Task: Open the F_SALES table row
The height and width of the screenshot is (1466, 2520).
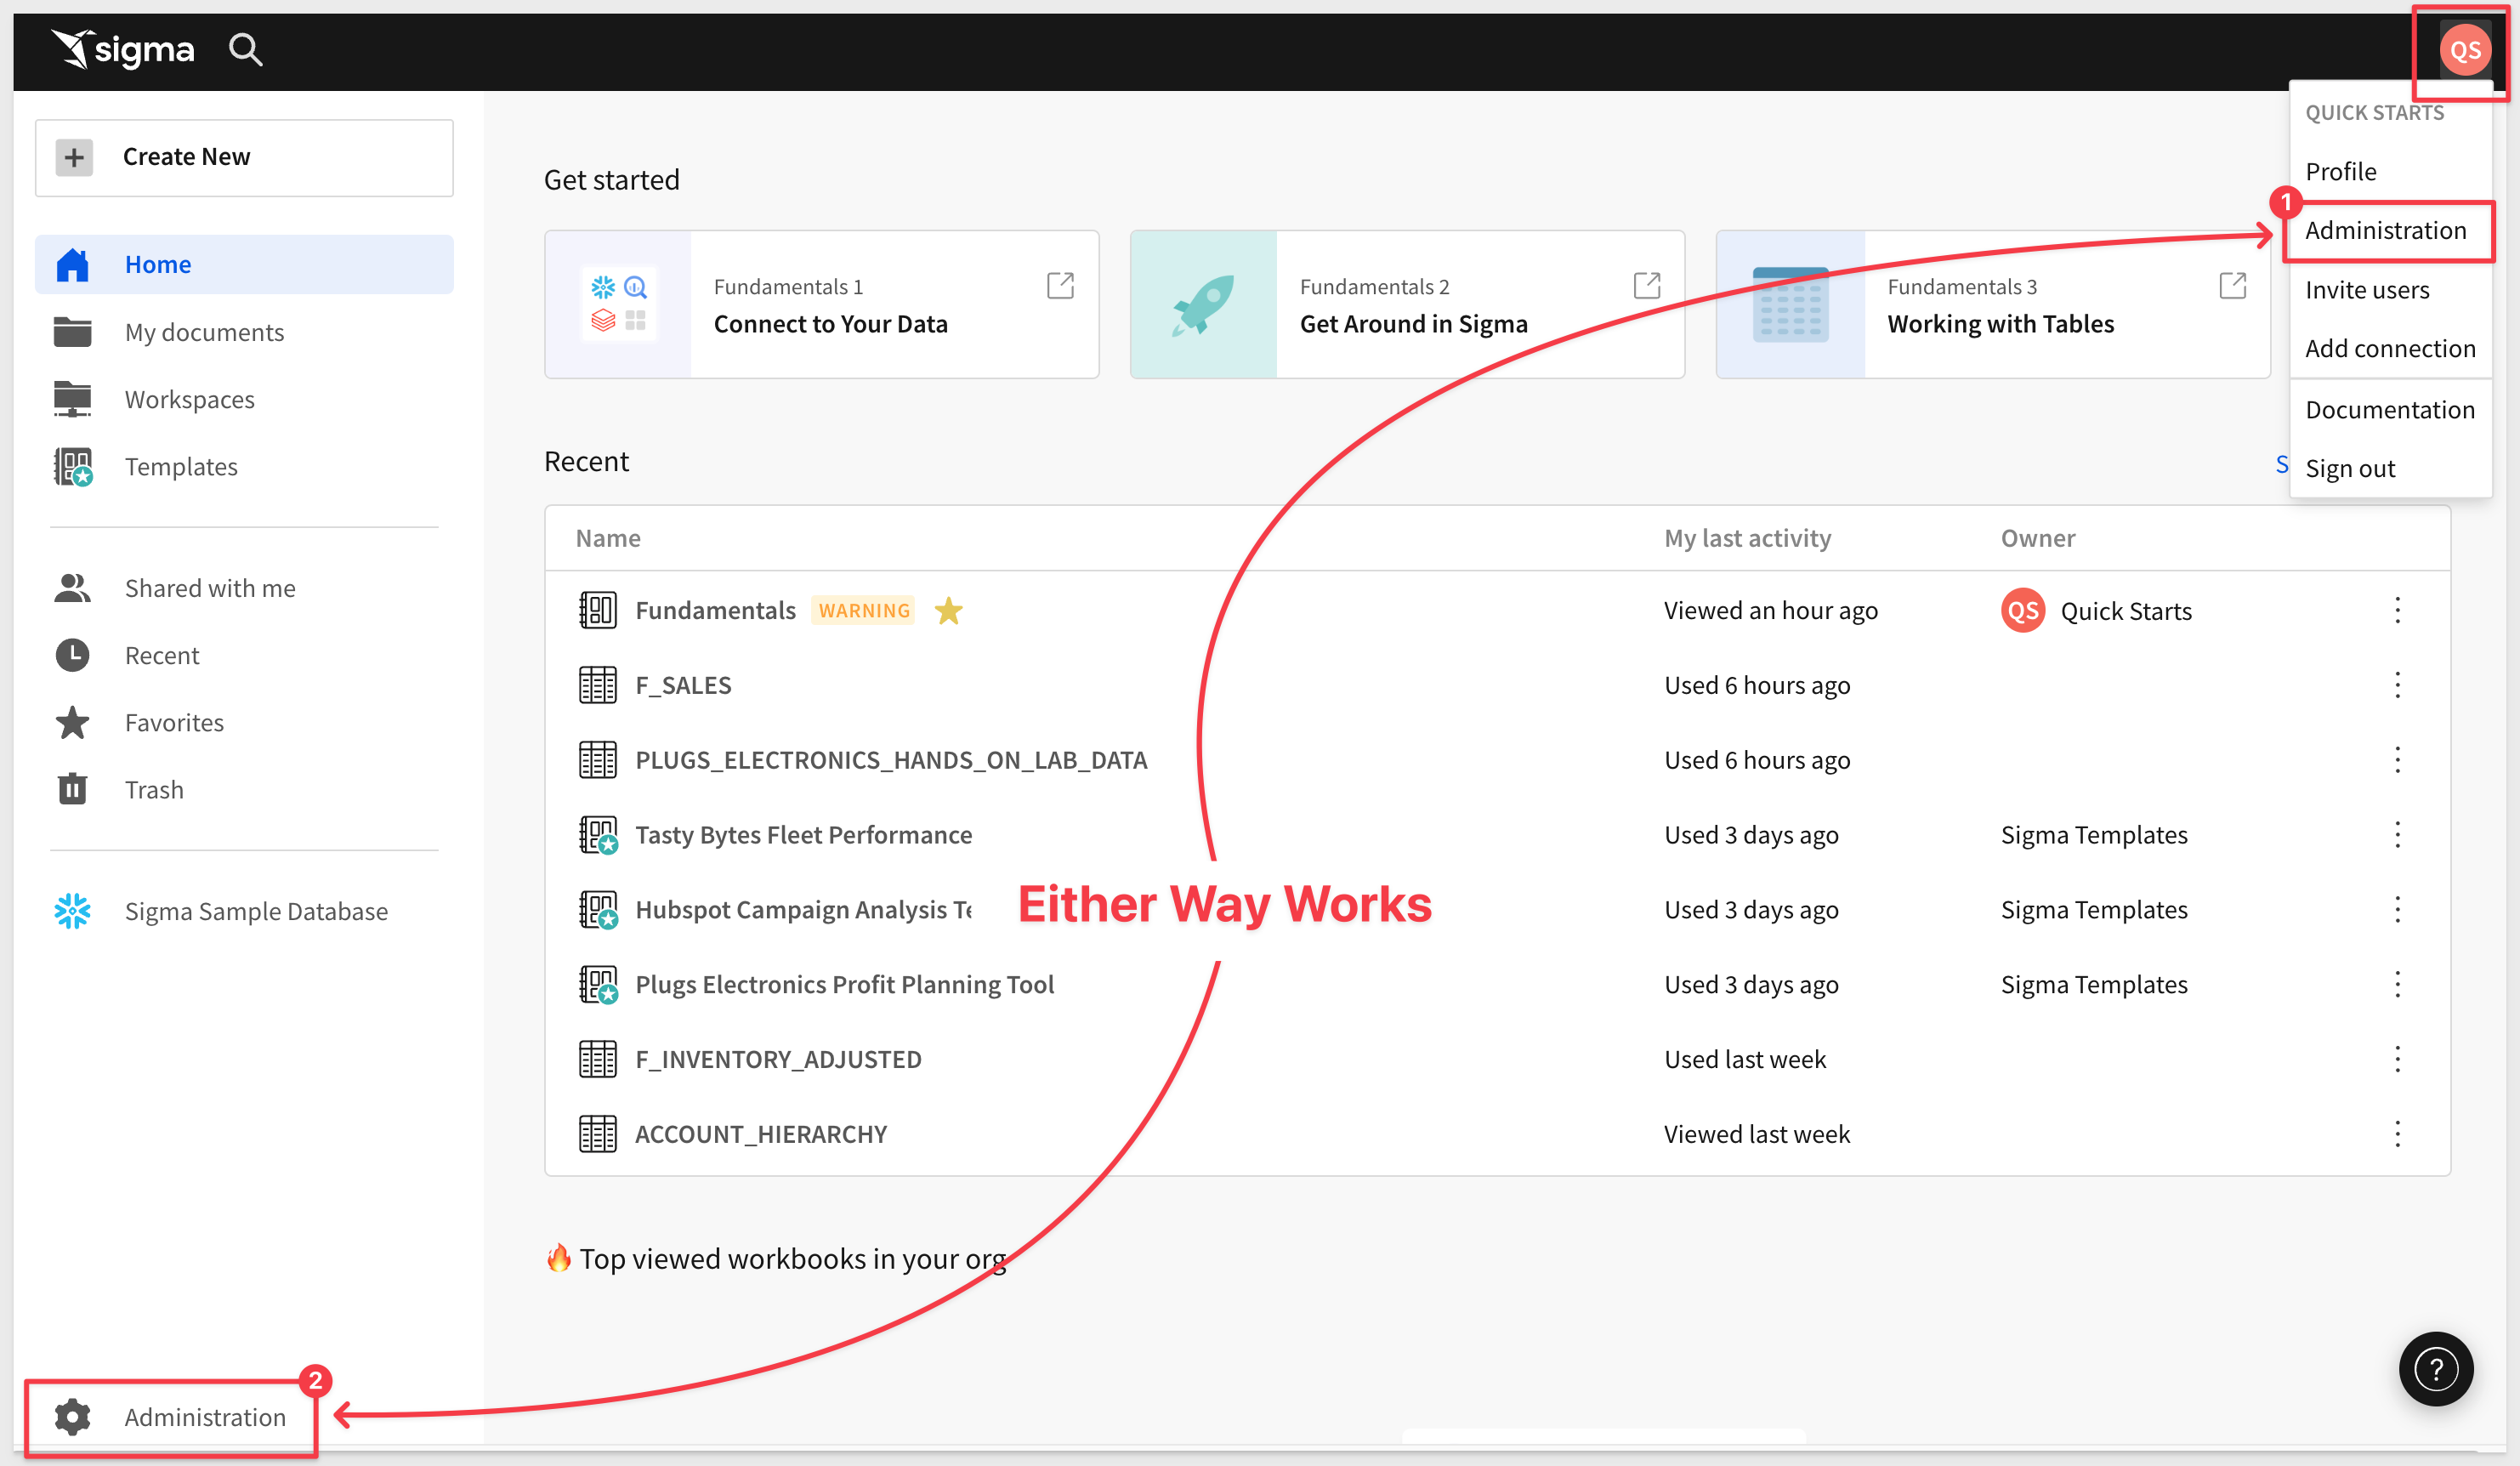Action: [x=1497, y=685]
